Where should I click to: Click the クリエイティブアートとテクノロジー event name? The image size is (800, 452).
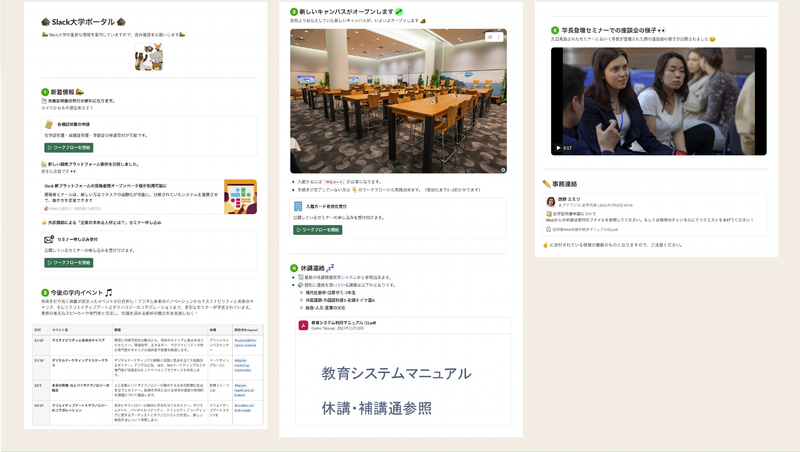tap(80, 408)
